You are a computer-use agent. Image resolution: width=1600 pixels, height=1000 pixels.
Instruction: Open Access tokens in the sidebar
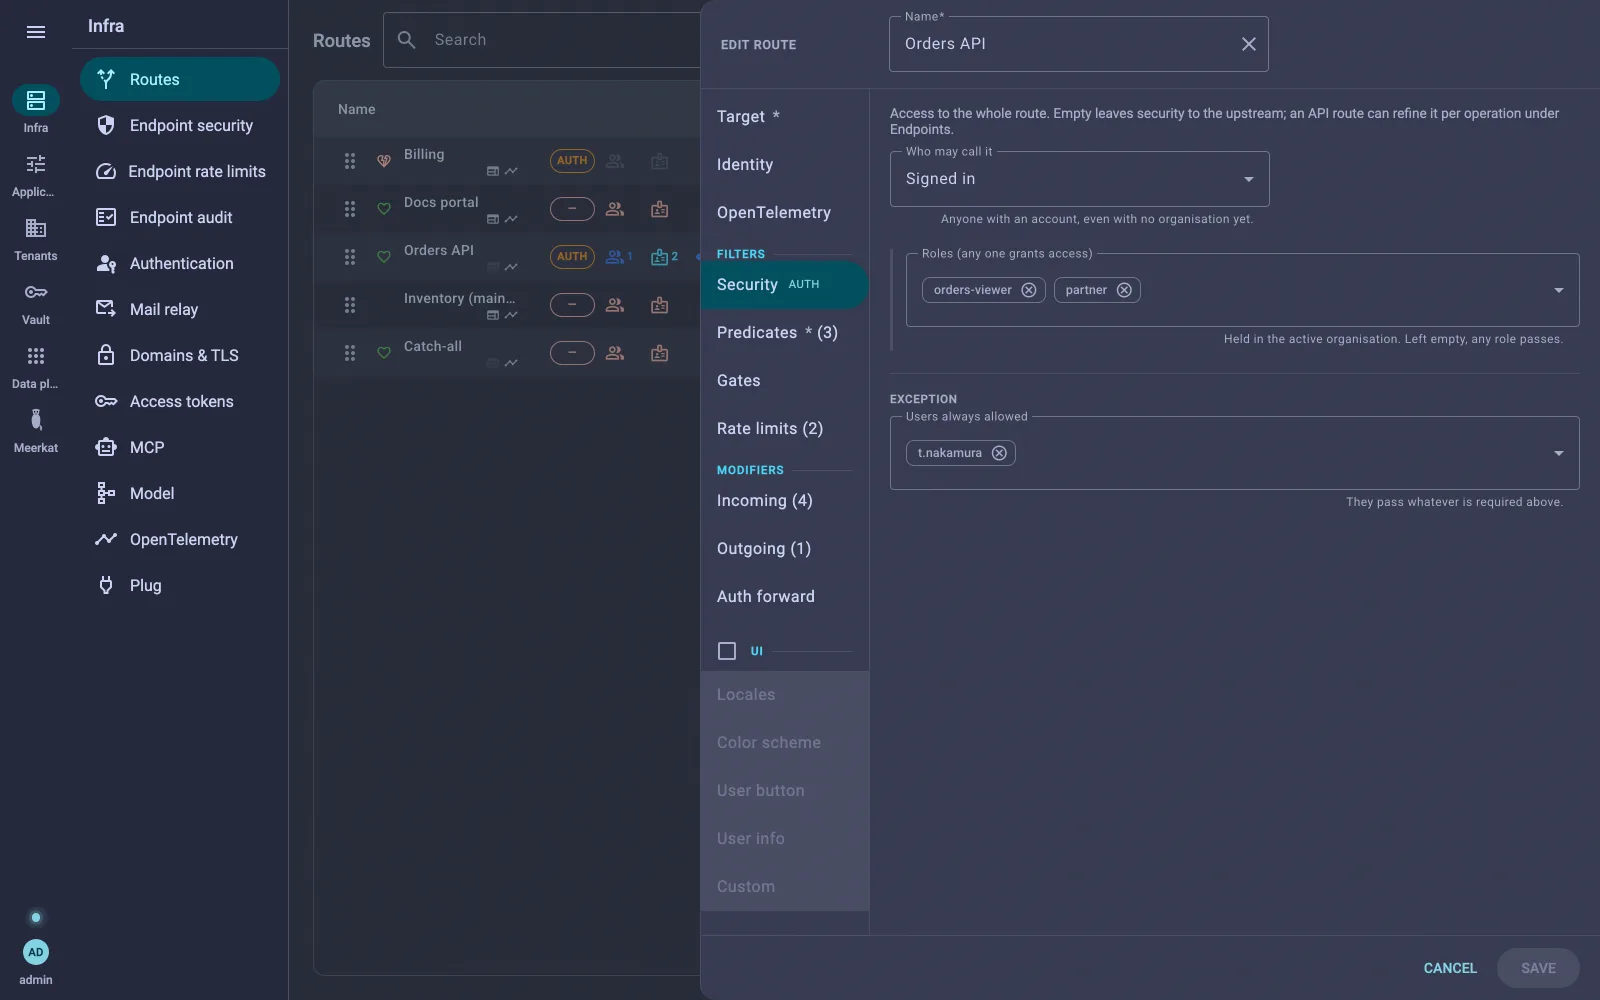pyautogui.click(x=180, y=401)
